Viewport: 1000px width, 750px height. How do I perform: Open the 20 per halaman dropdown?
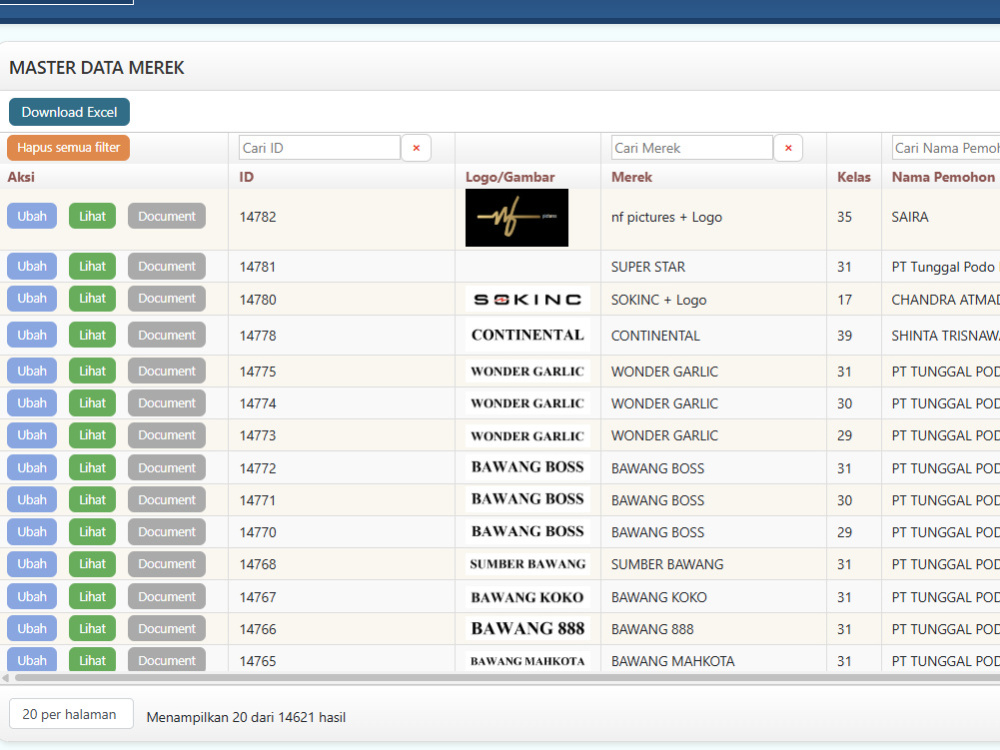(x=71, y=714)
